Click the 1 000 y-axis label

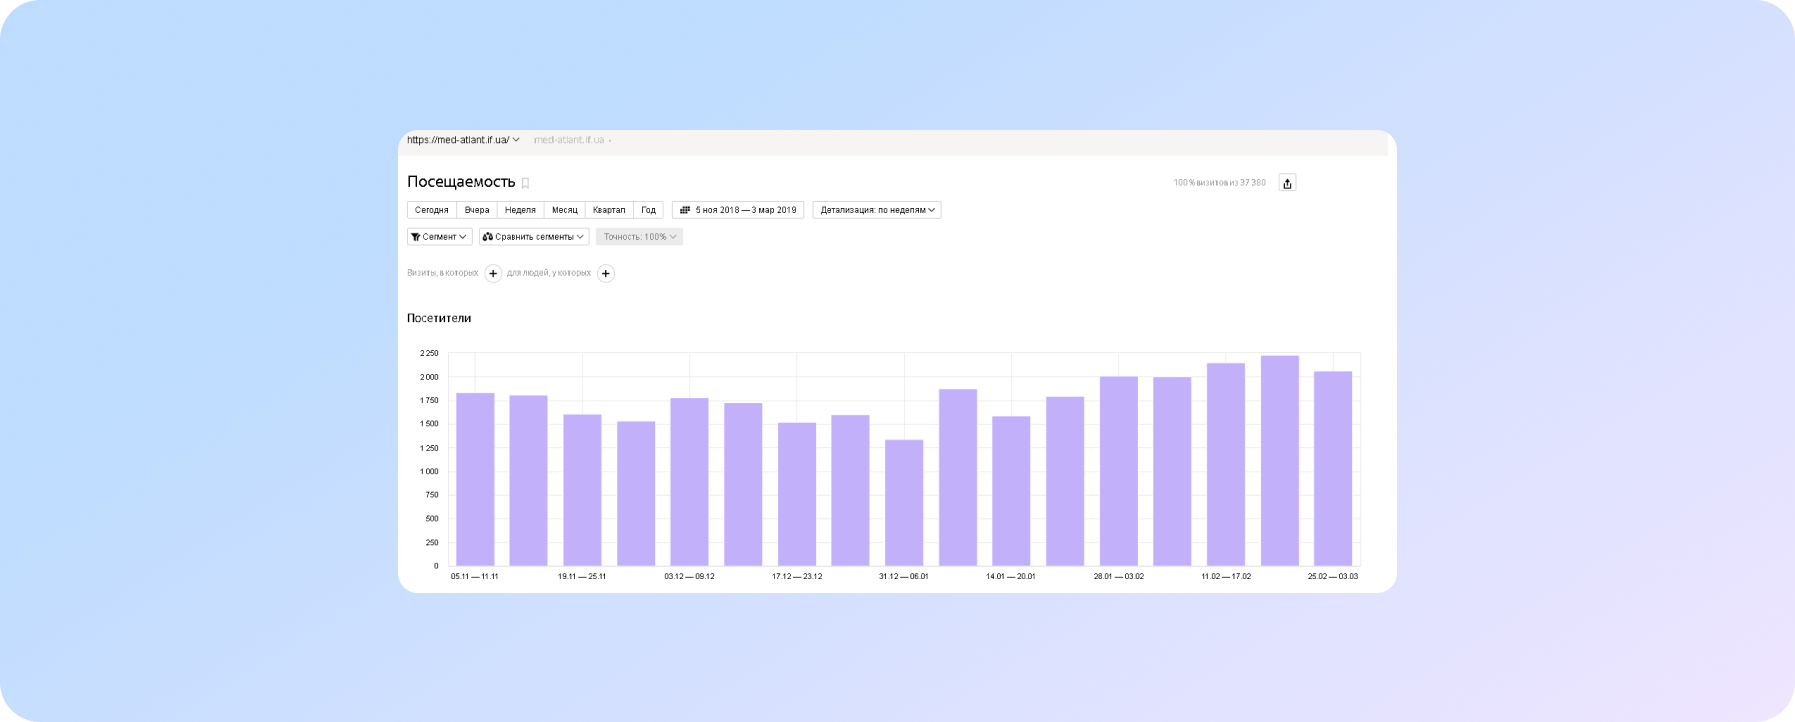click(429, 471)
